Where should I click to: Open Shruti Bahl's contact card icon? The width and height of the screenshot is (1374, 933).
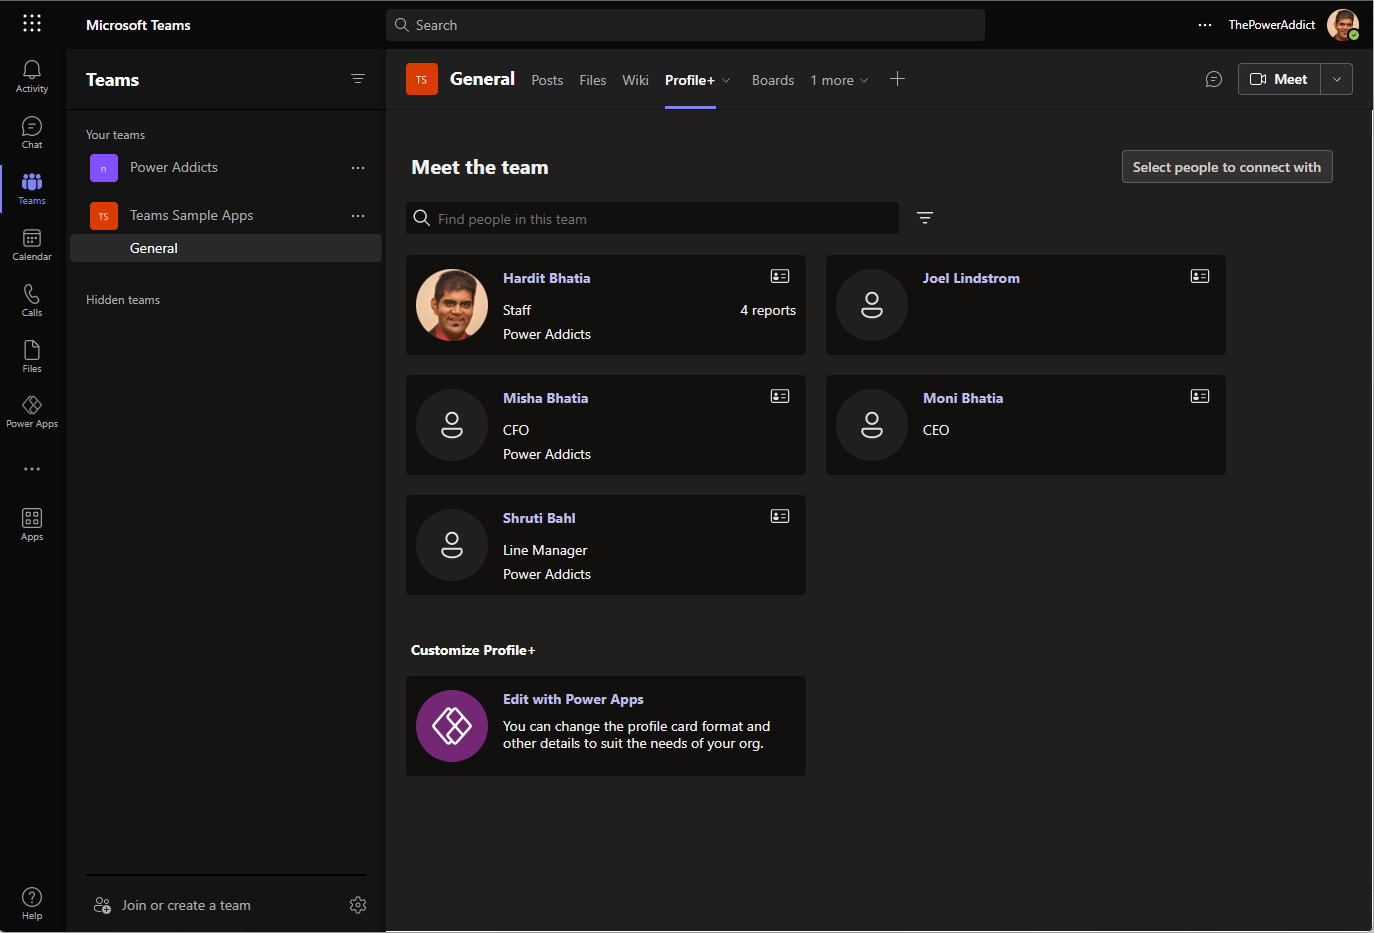click(x=780, y=516)
